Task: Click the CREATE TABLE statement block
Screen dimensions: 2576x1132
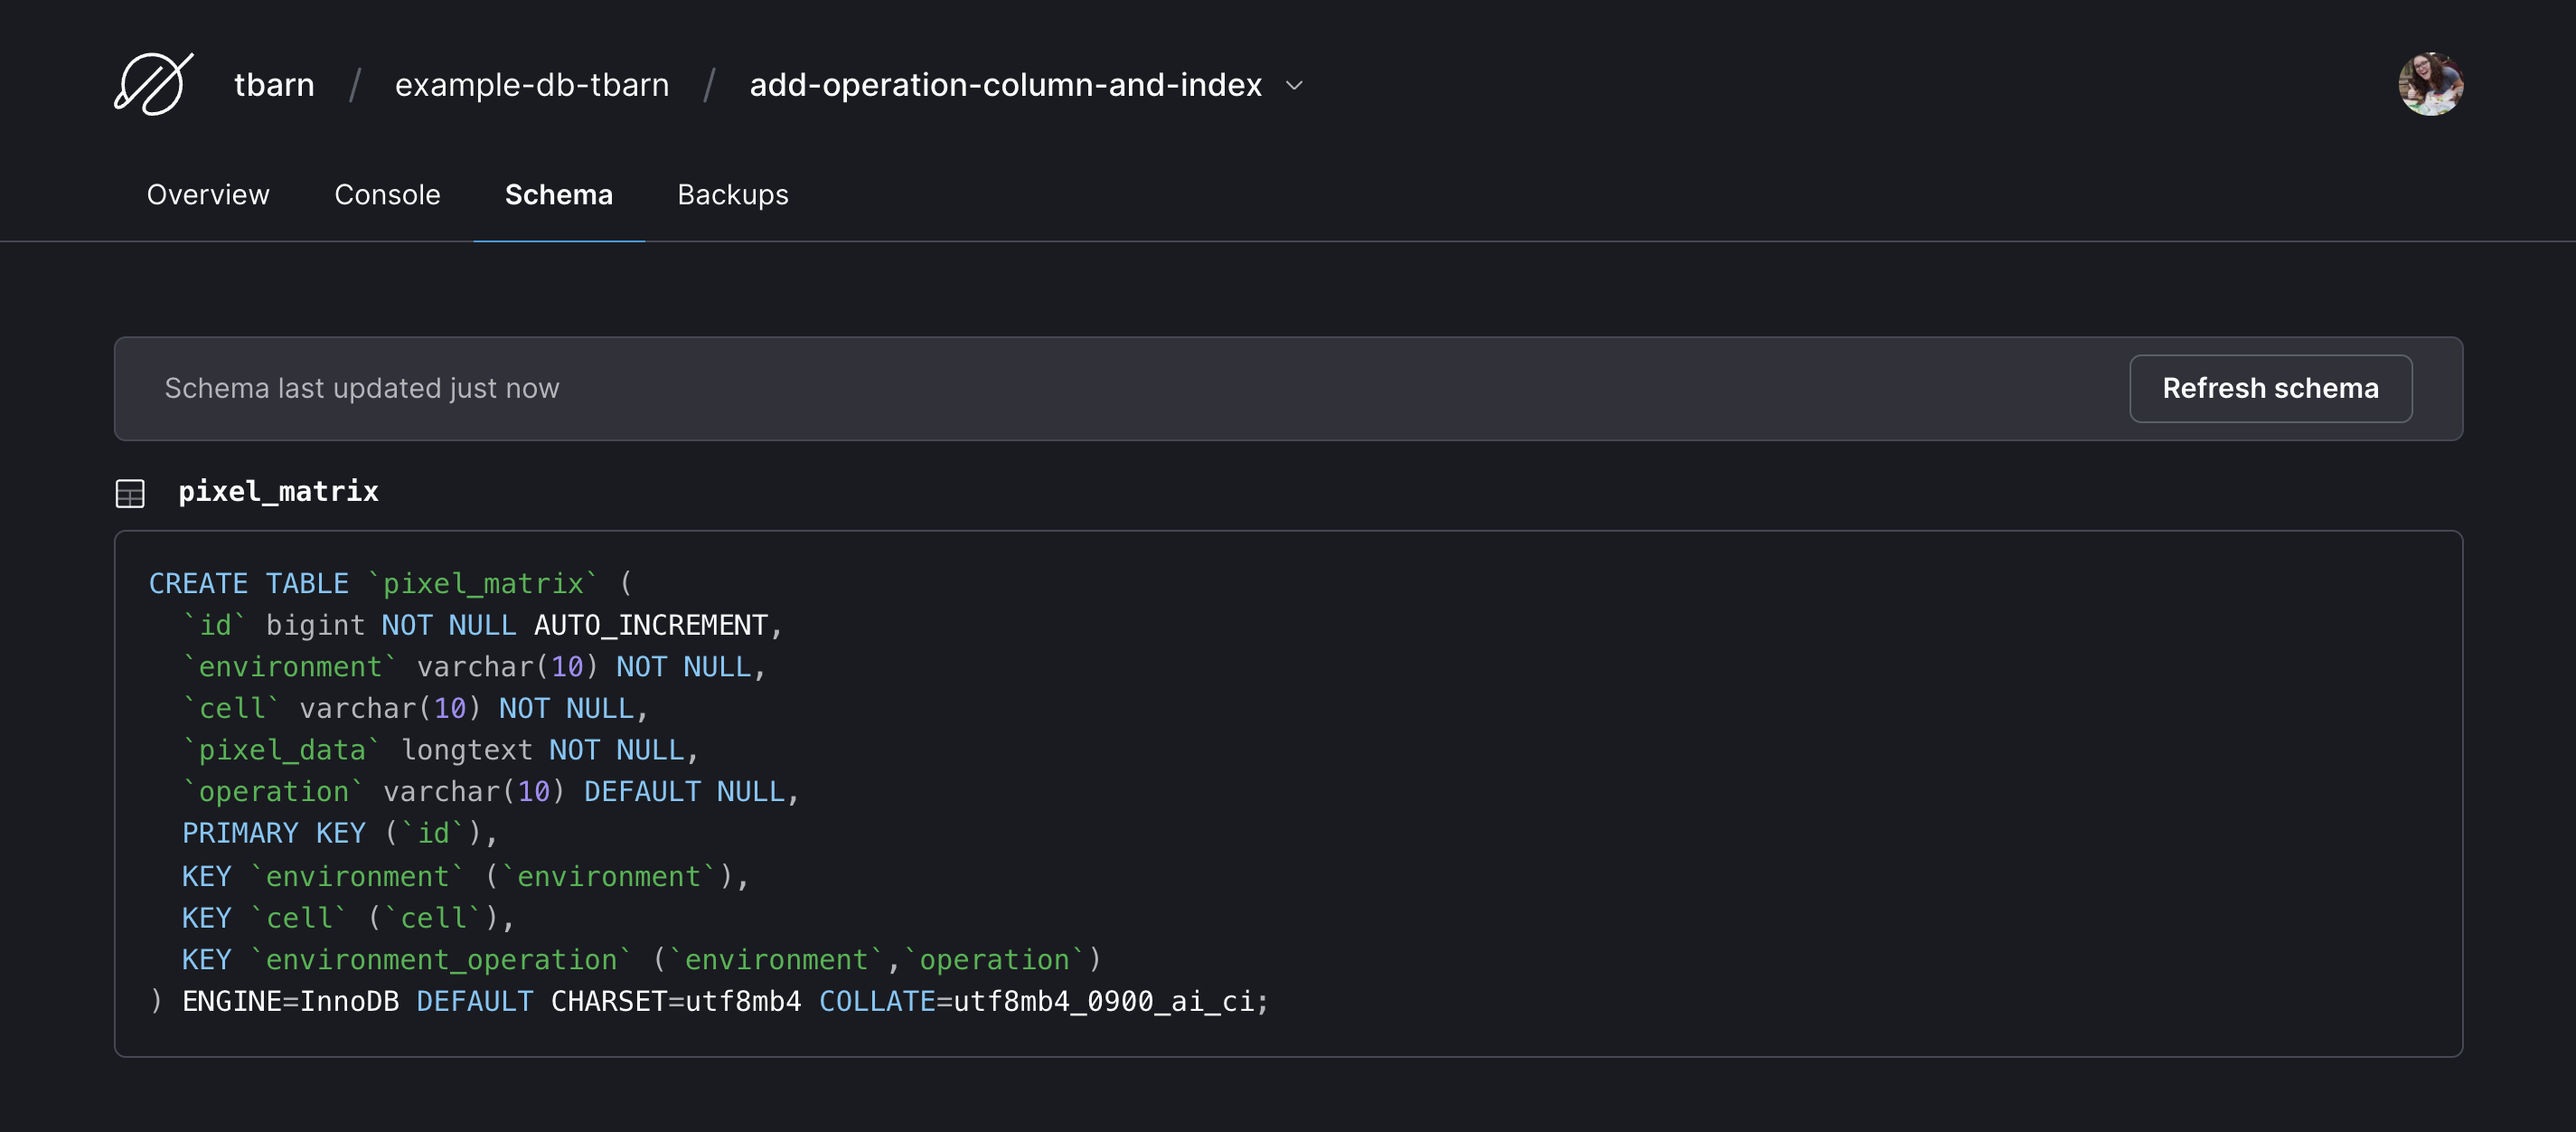Action: 390,582
